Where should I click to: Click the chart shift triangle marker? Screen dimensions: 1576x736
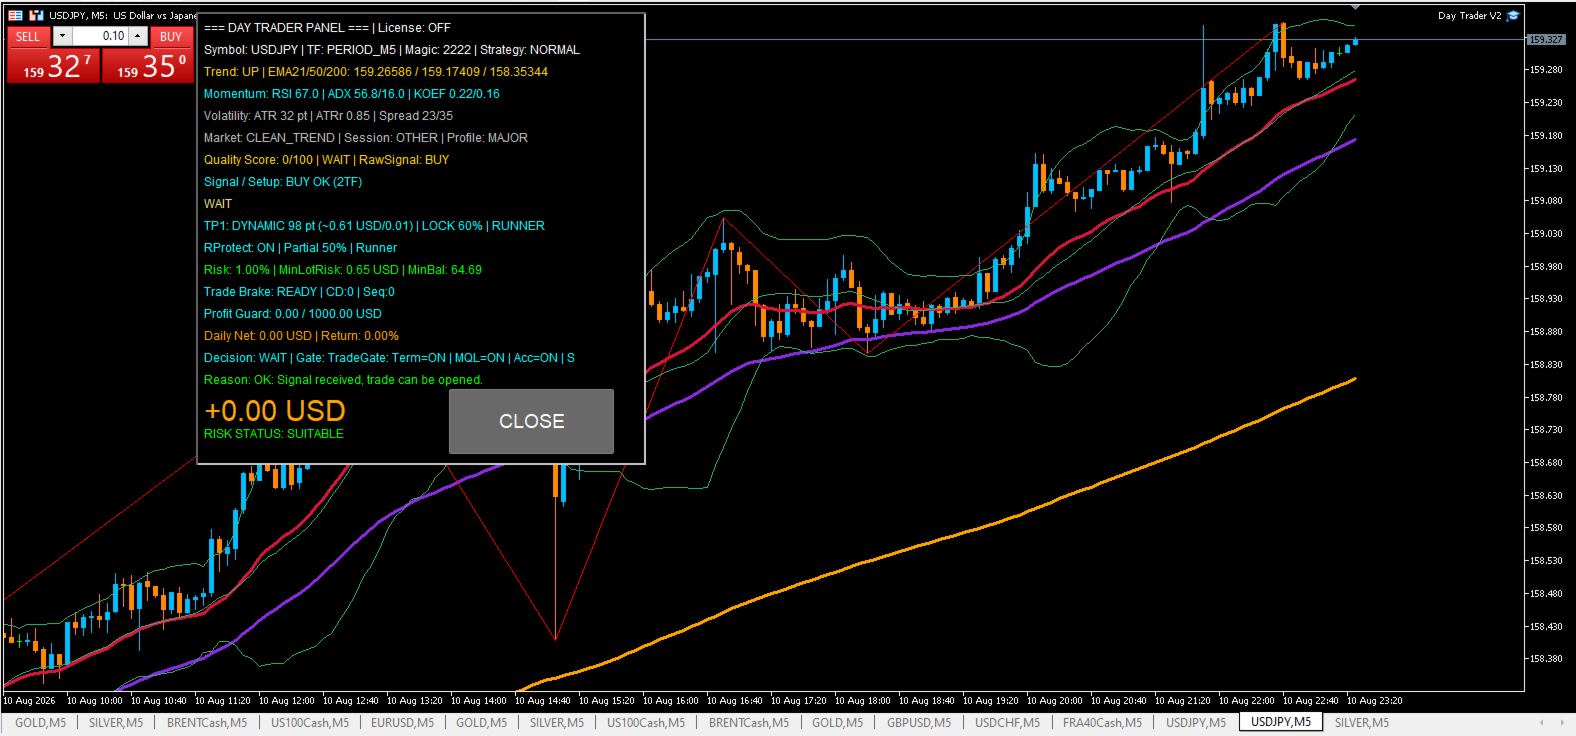pos(1355,8)
